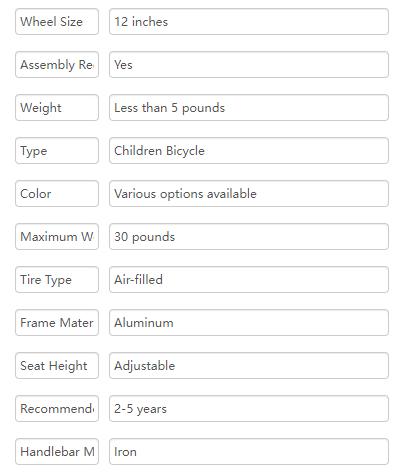Click the Iron value field

[x=249, y=452]
